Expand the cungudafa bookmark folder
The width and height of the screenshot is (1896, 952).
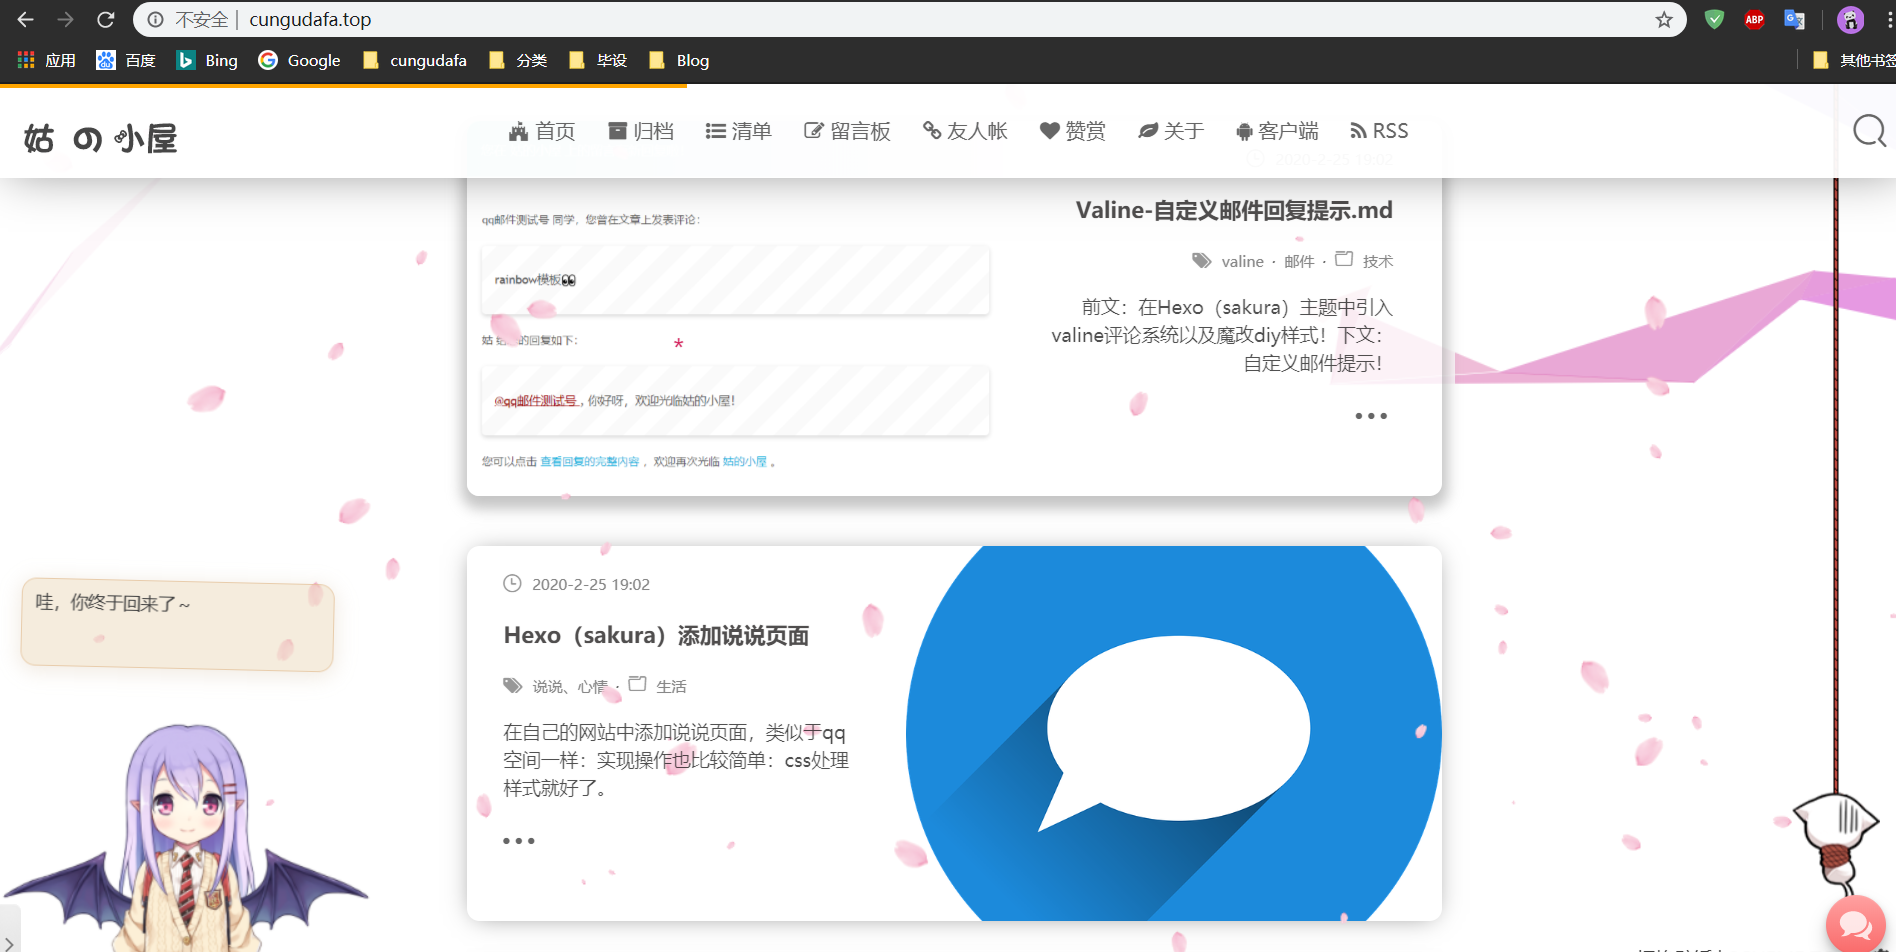click(414, 60)
